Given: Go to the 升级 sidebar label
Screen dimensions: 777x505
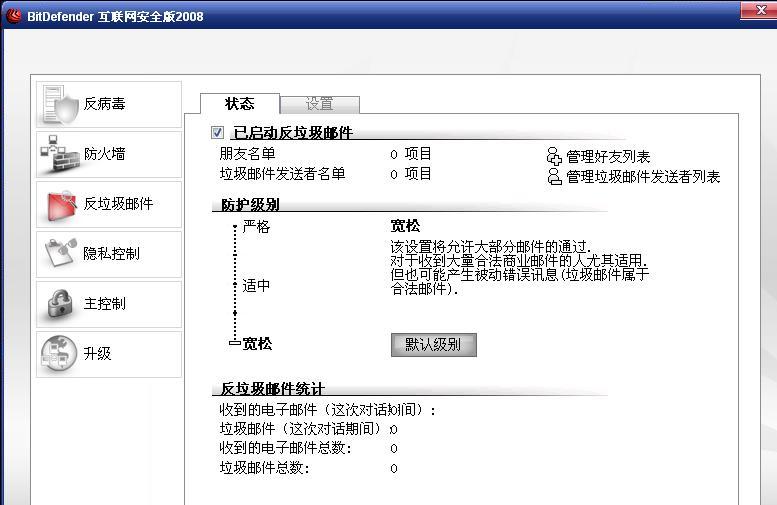Looking at the screenshot, I should click(98, 353).
